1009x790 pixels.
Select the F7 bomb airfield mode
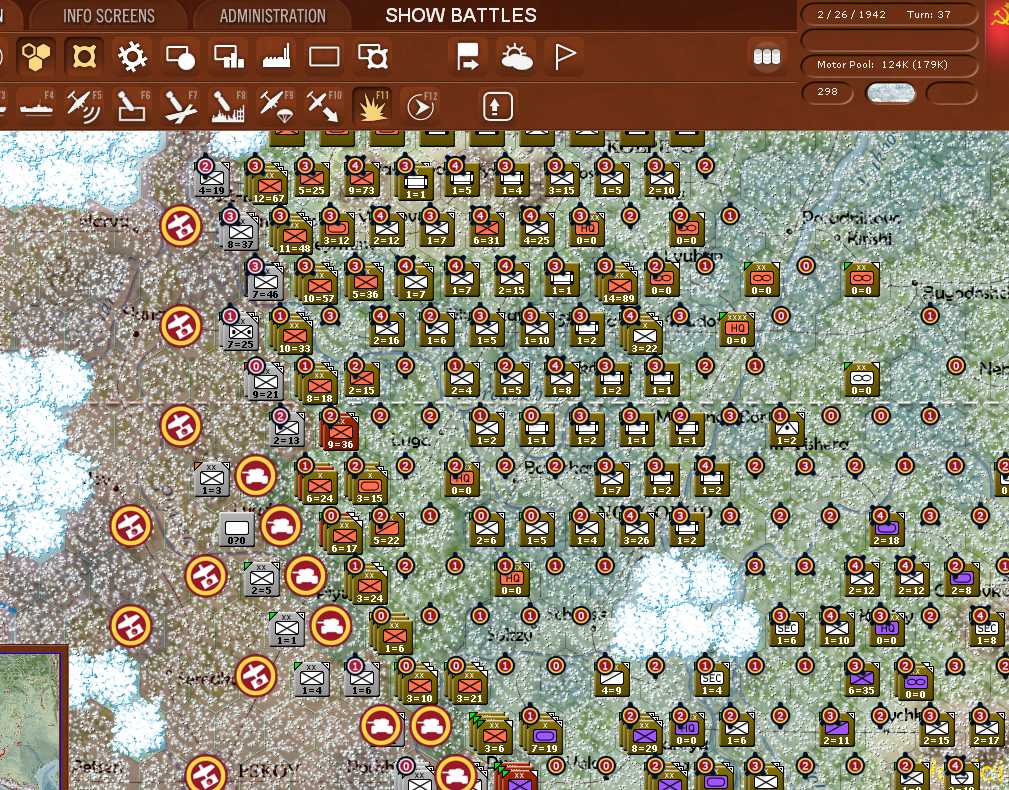181,106
